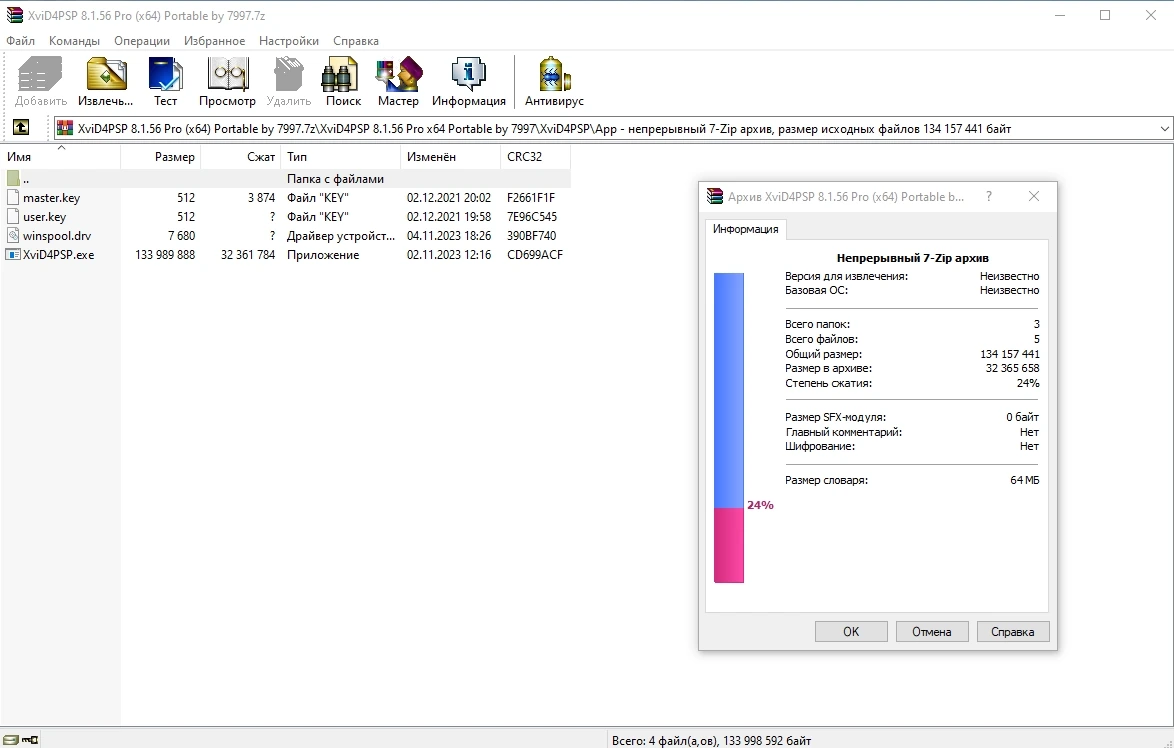Image resolution: width=1174 pixels, height=748 pixels.
Task: Click size value 133 989 888
Action: pyautogui.click(x=165, y=255)
